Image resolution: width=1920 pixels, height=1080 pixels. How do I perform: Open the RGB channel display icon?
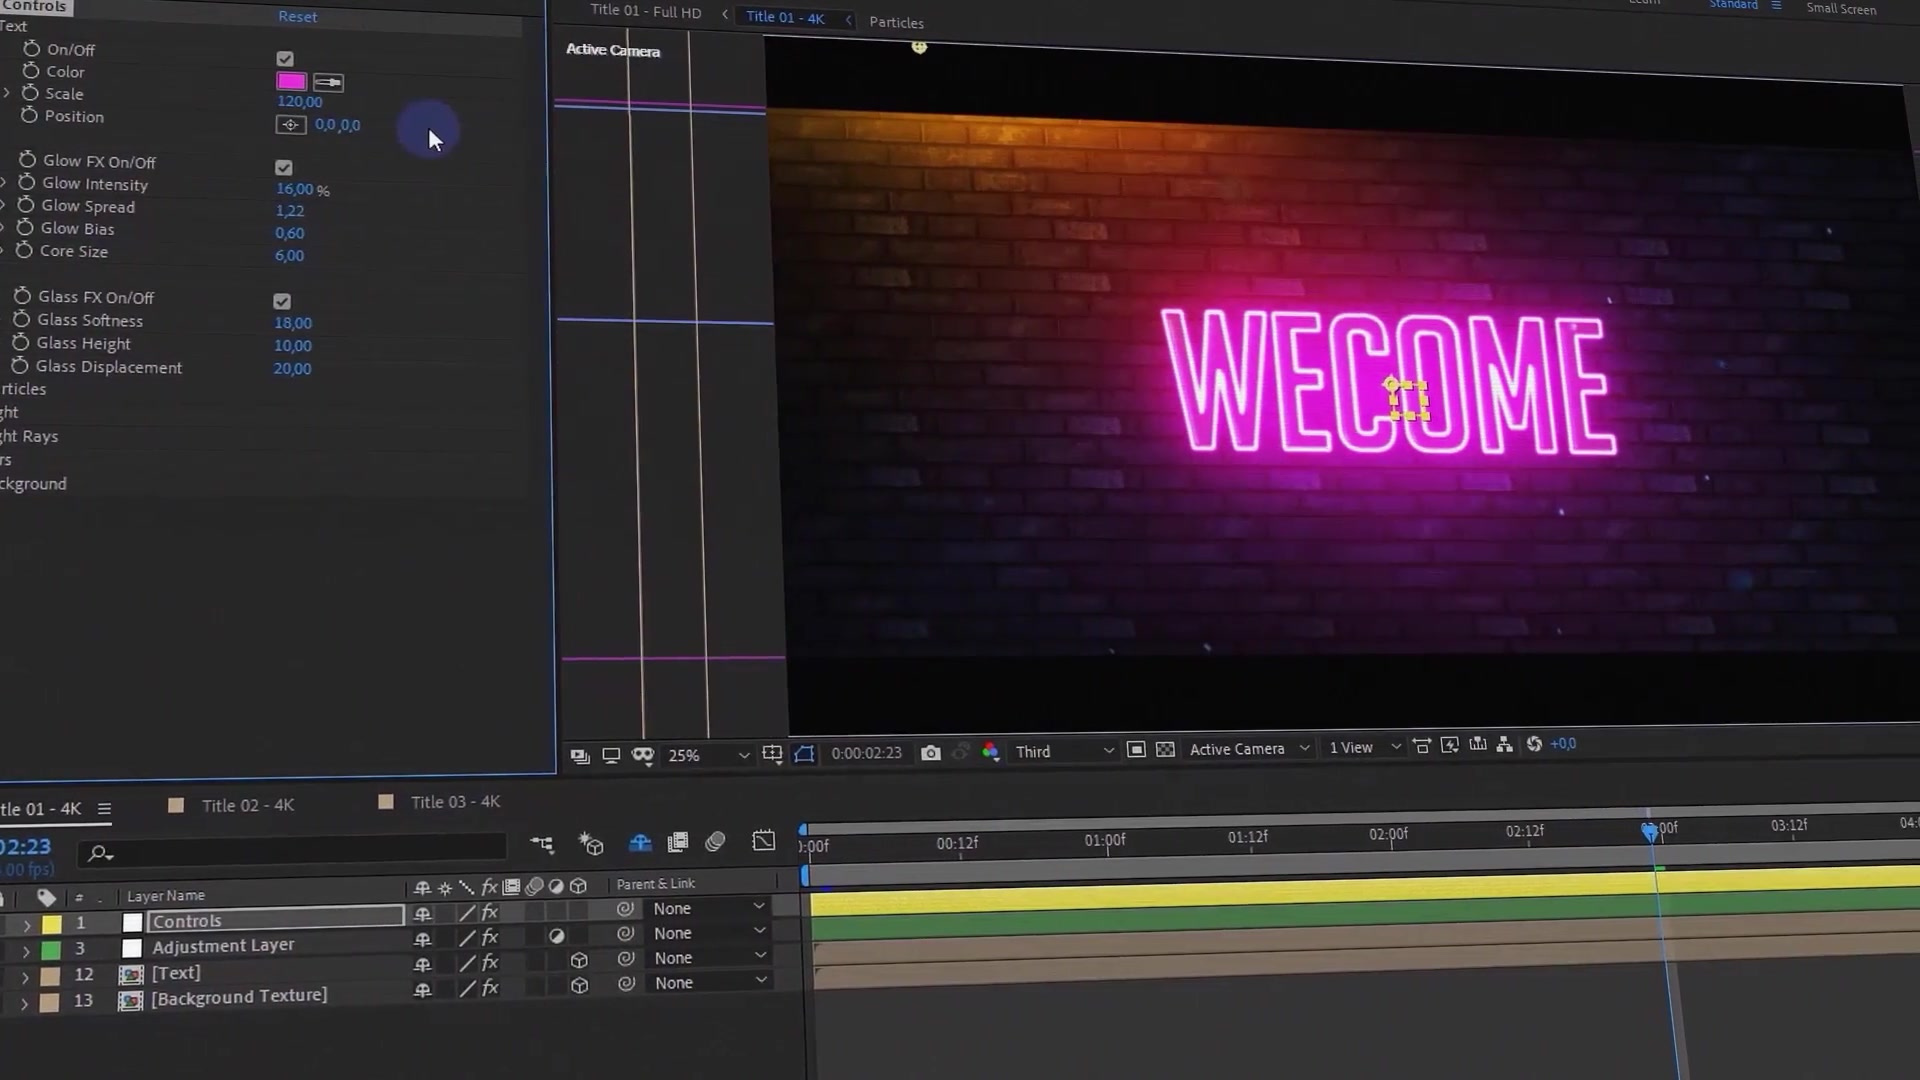(x=990, y=751)
